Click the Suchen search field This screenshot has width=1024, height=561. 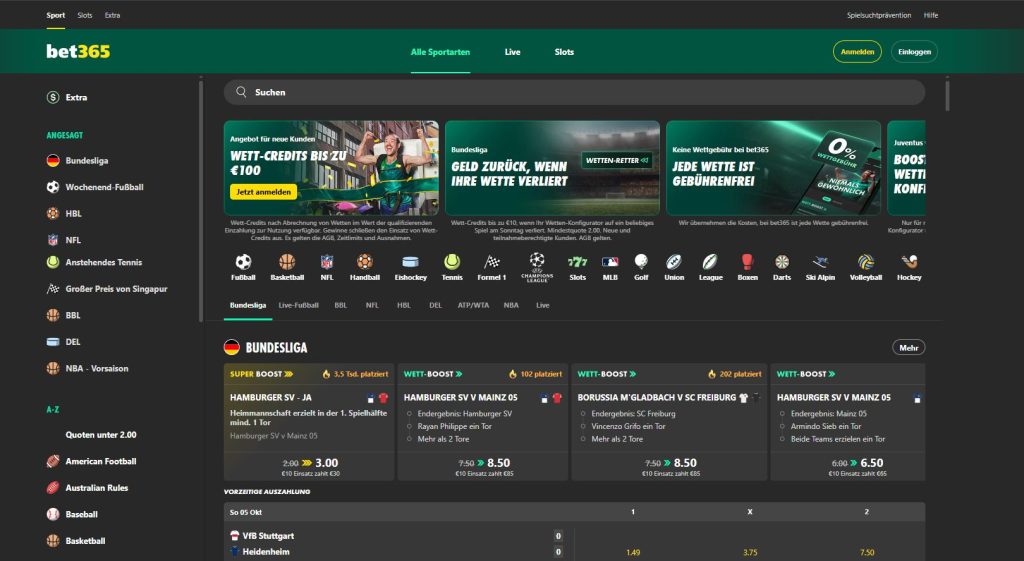coord(574,92)
